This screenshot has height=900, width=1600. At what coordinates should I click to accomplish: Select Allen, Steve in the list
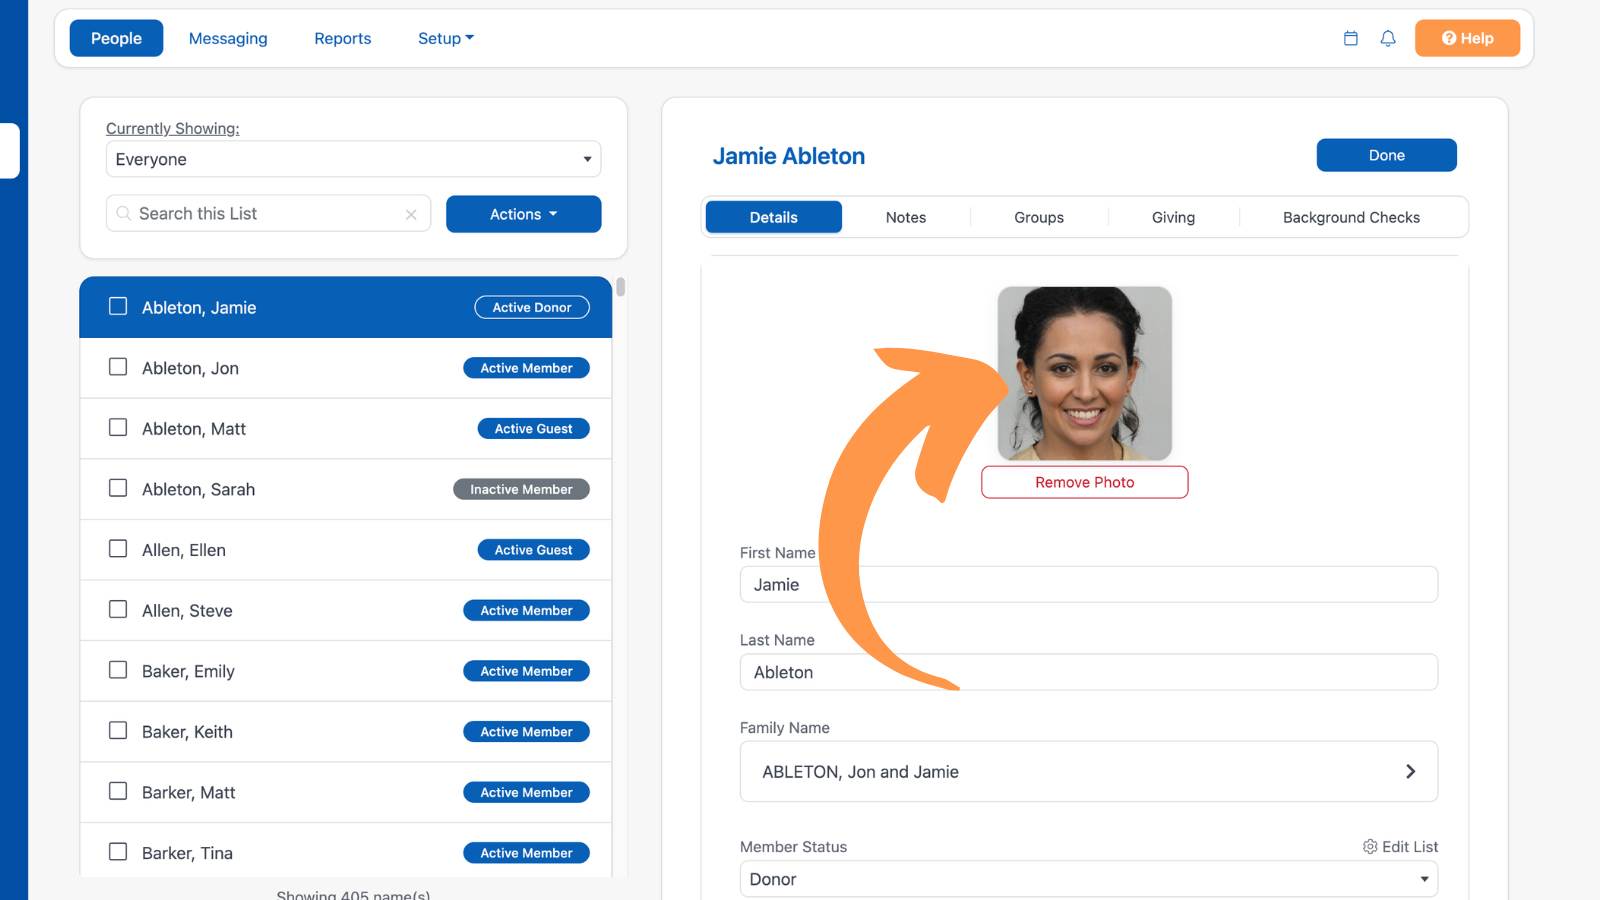point(346,610)
